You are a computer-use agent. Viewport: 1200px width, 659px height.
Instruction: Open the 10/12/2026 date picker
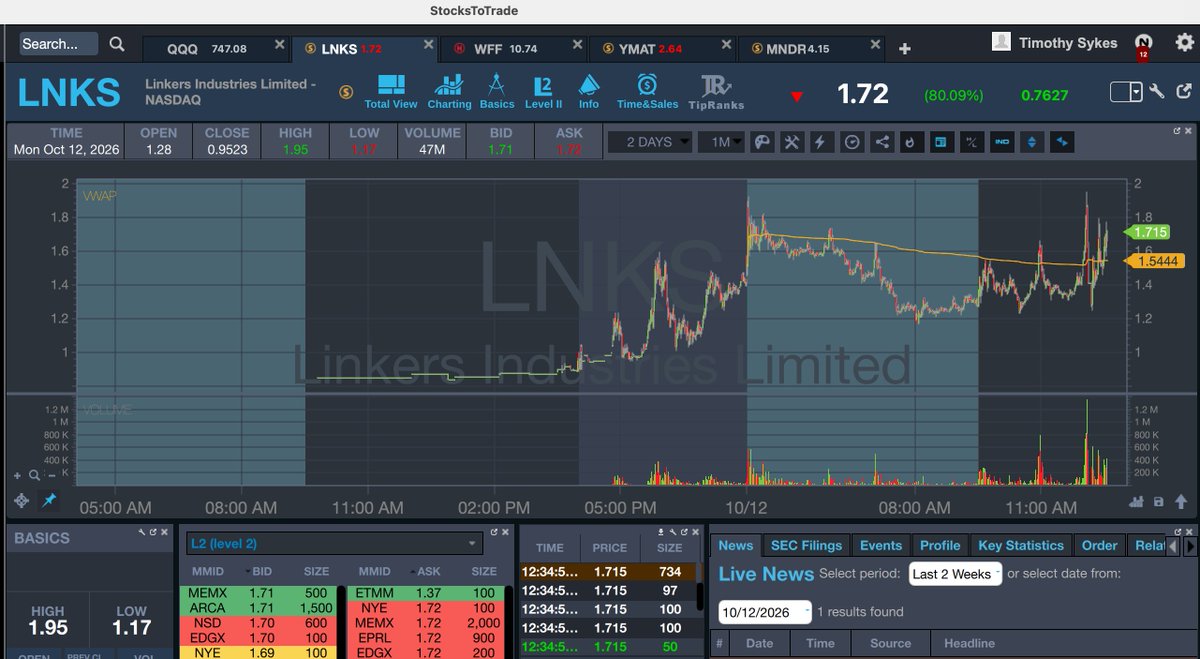(765, 611)
